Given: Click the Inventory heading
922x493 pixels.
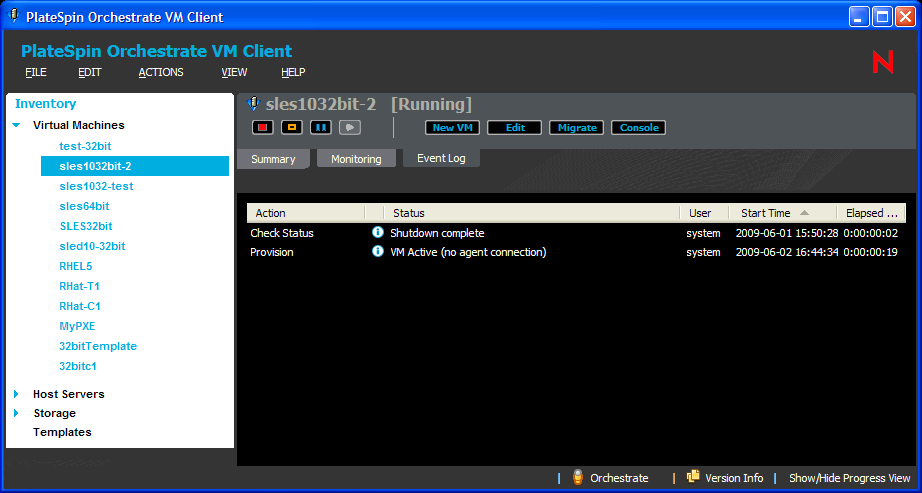Looking at the screenshot, I should click(46, 104).
